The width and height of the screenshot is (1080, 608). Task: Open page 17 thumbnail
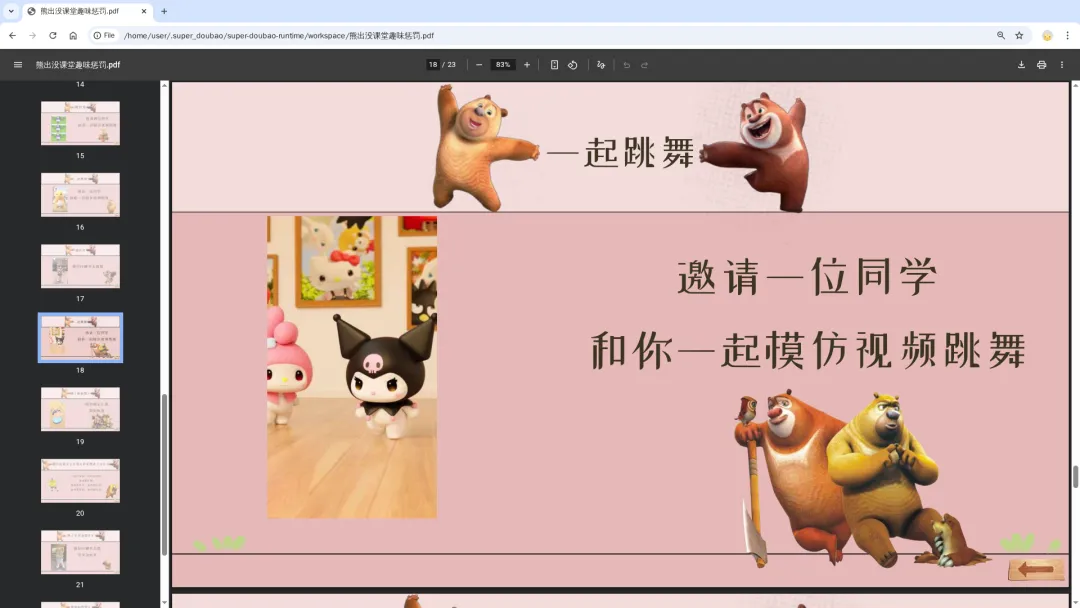click(x=80, y=266)
